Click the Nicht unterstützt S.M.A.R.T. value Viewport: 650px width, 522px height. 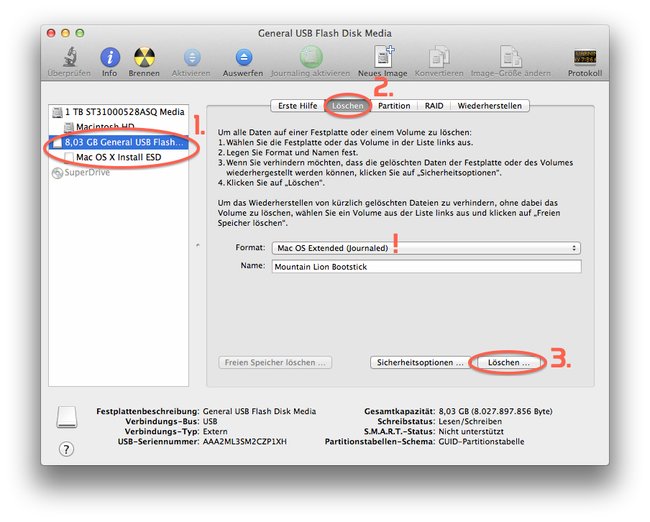(471, 432)
